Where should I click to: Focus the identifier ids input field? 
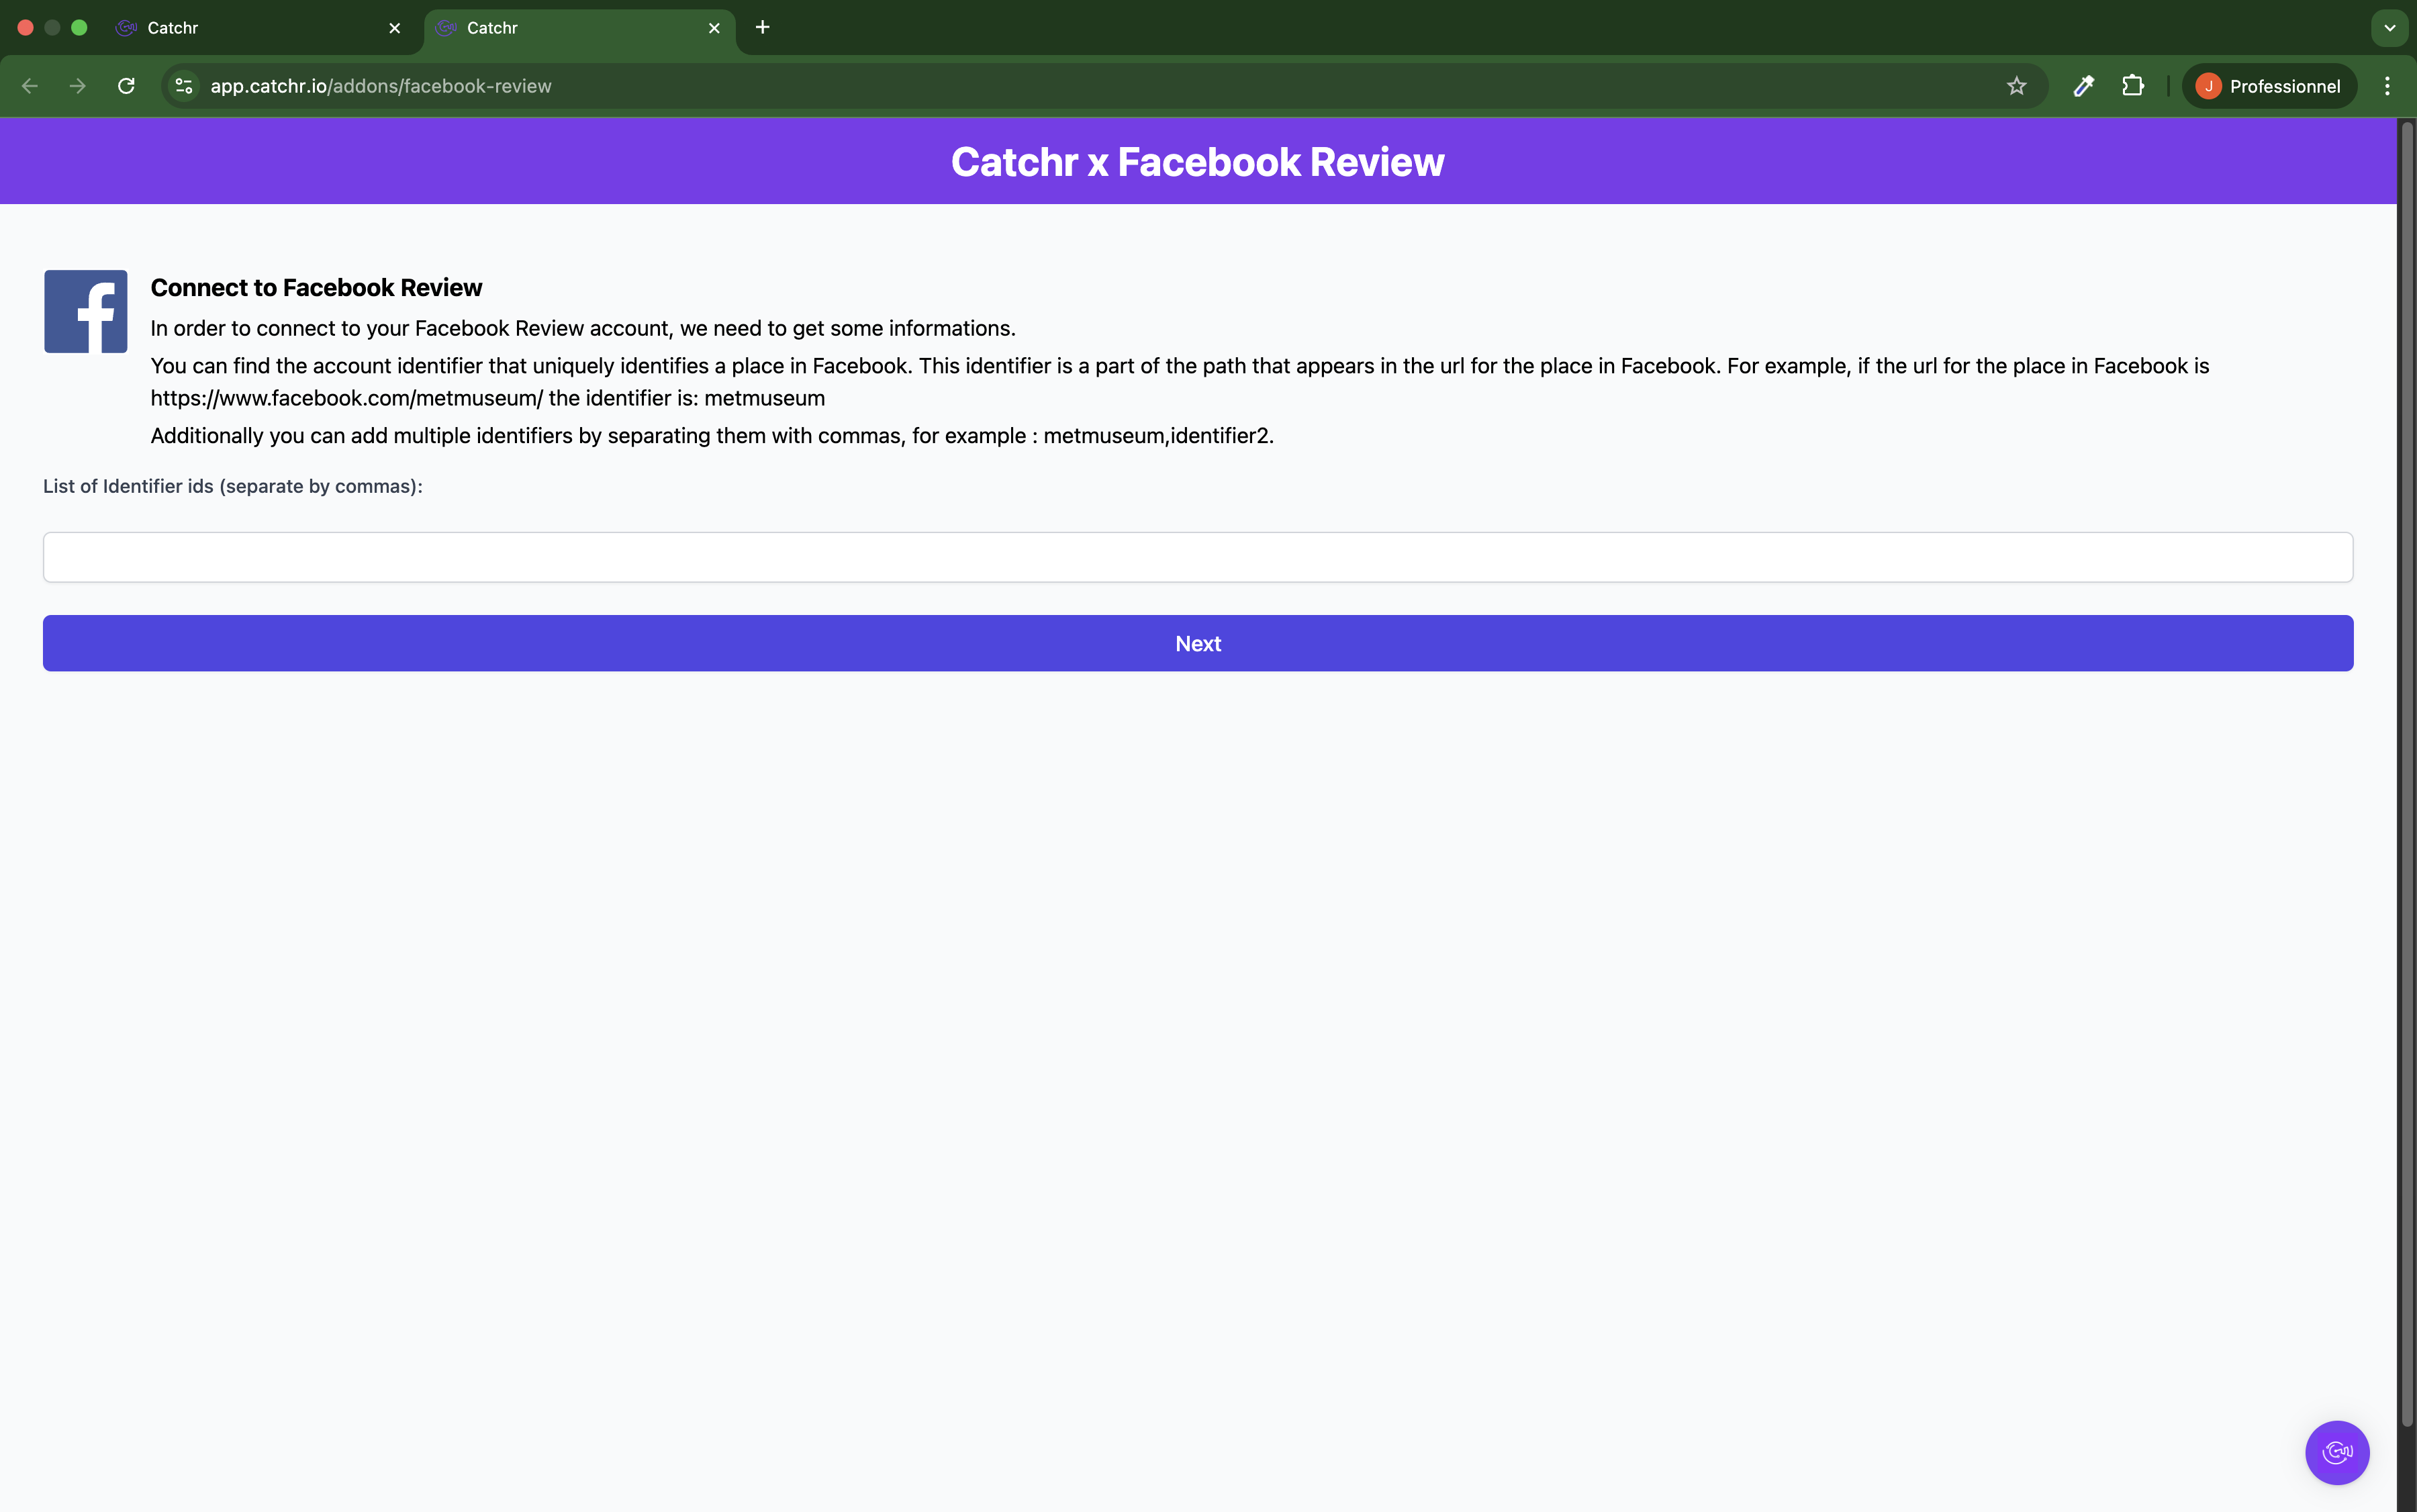[1198, 557]
